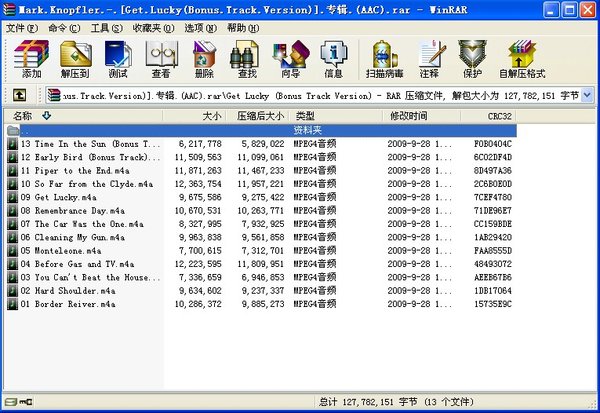Run the 测试 (Test) archive tool
The height and width of the screenshot is (413, 600).
118,59
